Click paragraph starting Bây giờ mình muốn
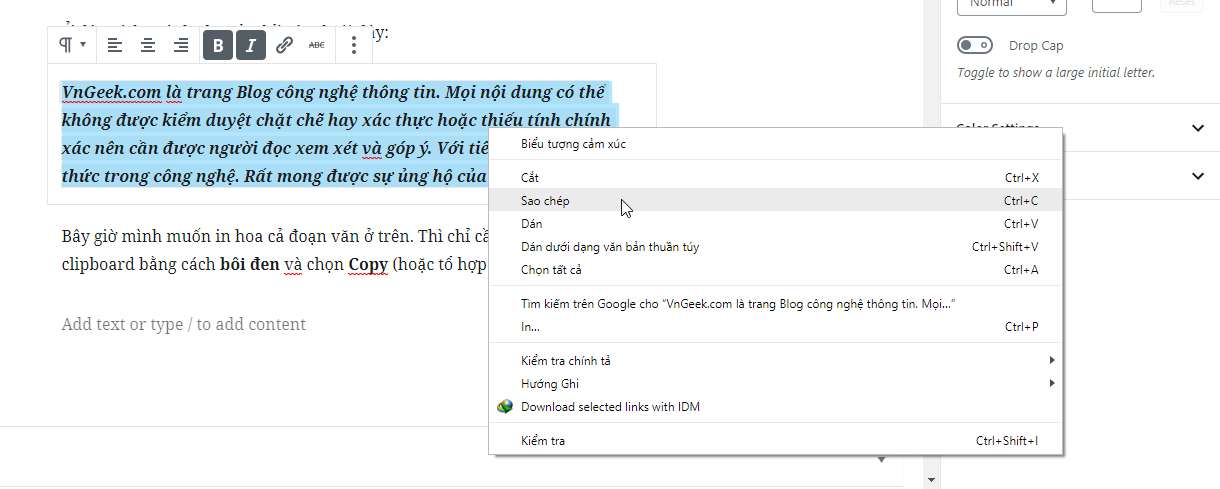The image size is (1220, 489). point(275,252)
